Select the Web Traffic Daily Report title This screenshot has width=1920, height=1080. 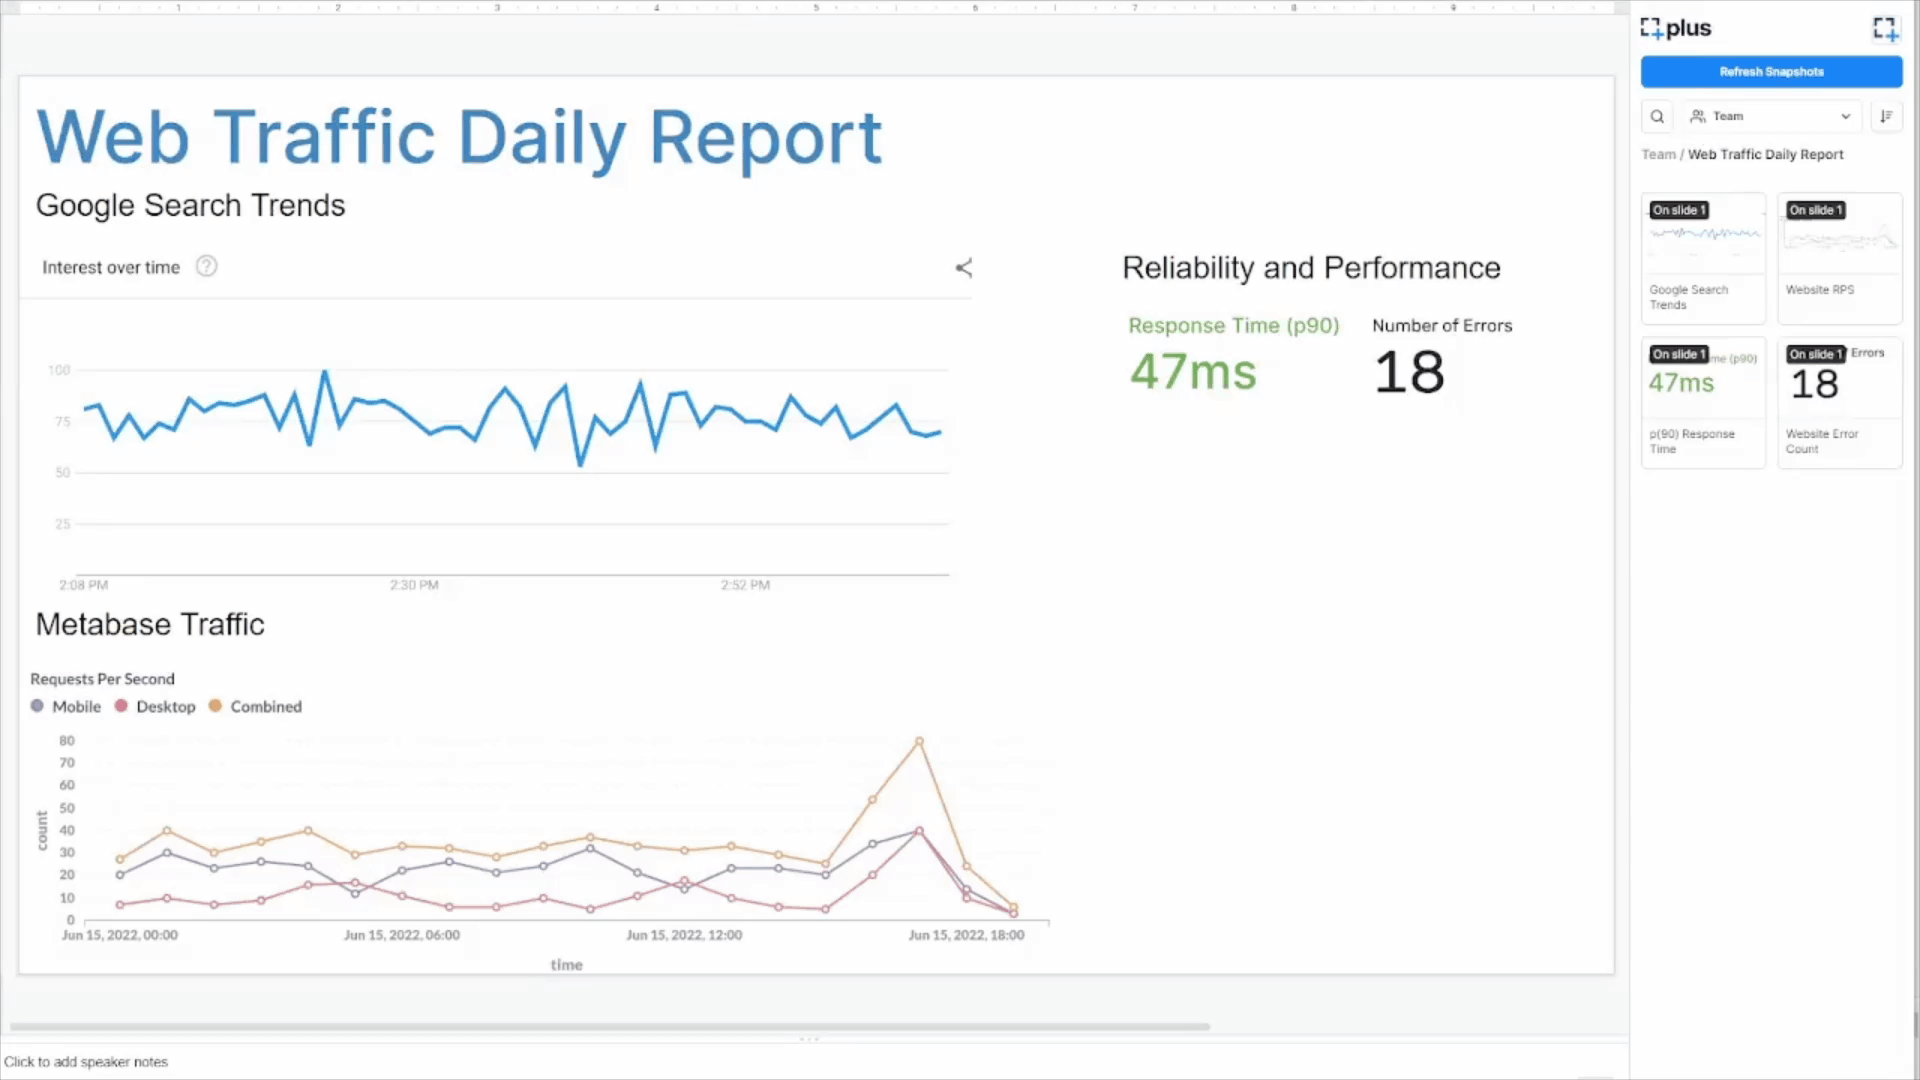[x=459, y=138]
